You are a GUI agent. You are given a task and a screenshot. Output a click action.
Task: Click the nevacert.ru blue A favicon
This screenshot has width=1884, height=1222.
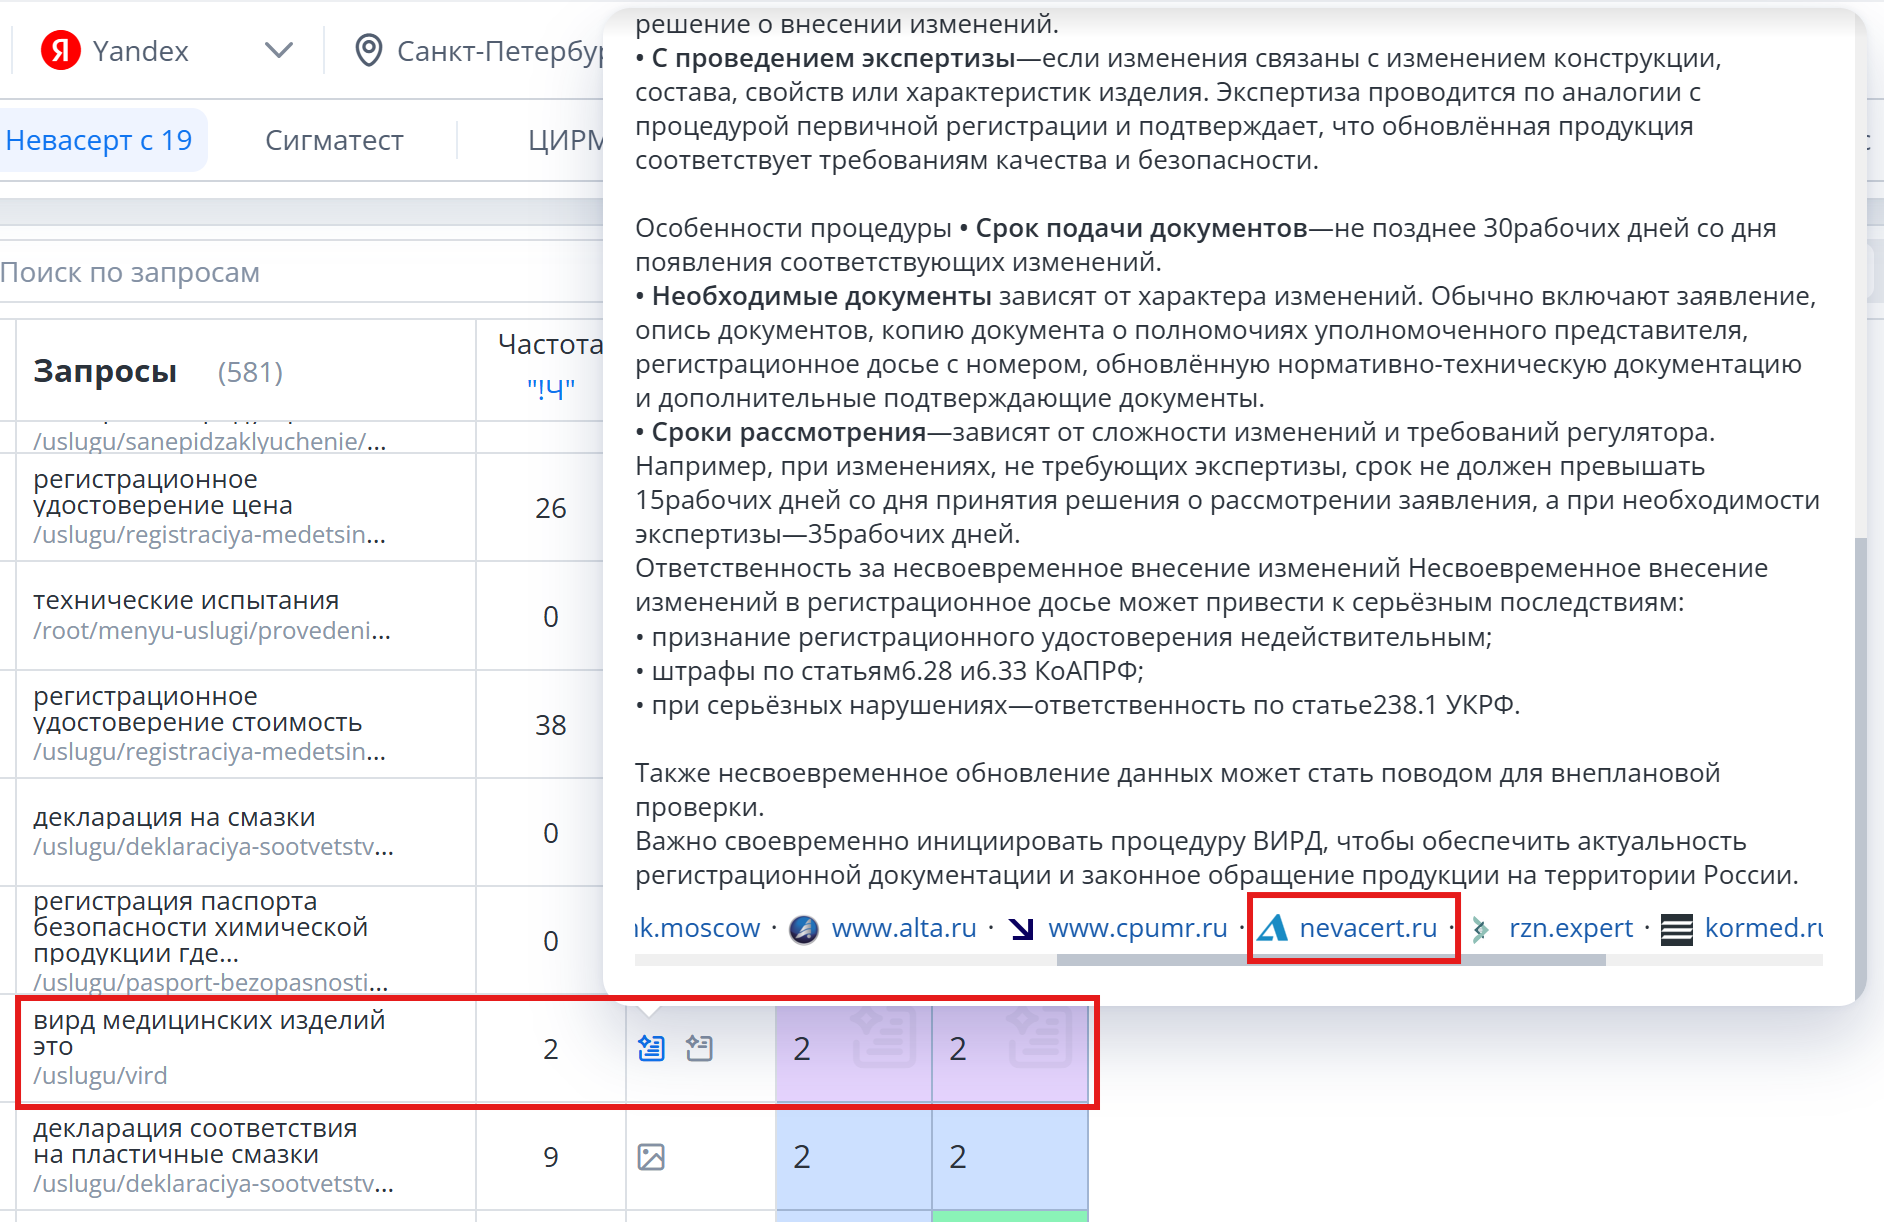[x=1272, y=929]
